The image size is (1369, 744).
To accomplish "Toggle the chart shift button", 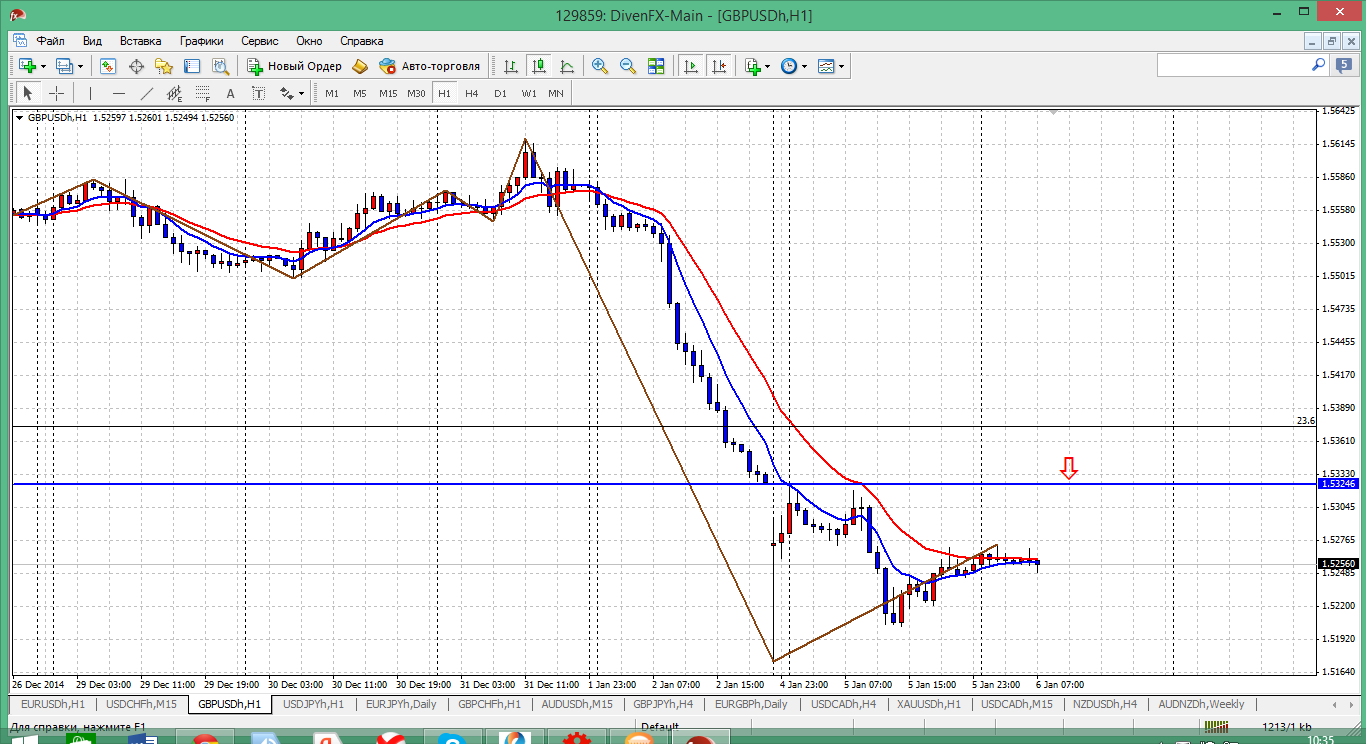I will [718, 66].
